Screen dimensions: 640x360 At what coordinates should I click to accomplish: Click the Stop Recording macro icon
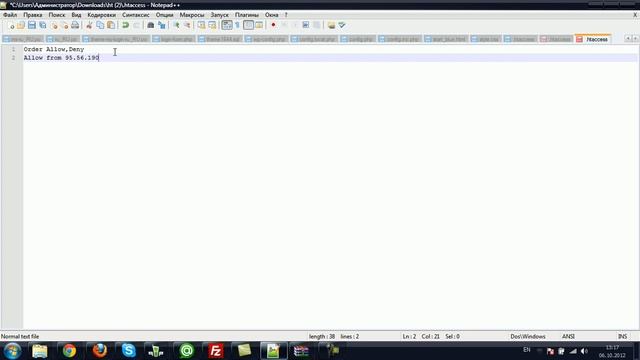pyautogui.click(x=284, y=25)
